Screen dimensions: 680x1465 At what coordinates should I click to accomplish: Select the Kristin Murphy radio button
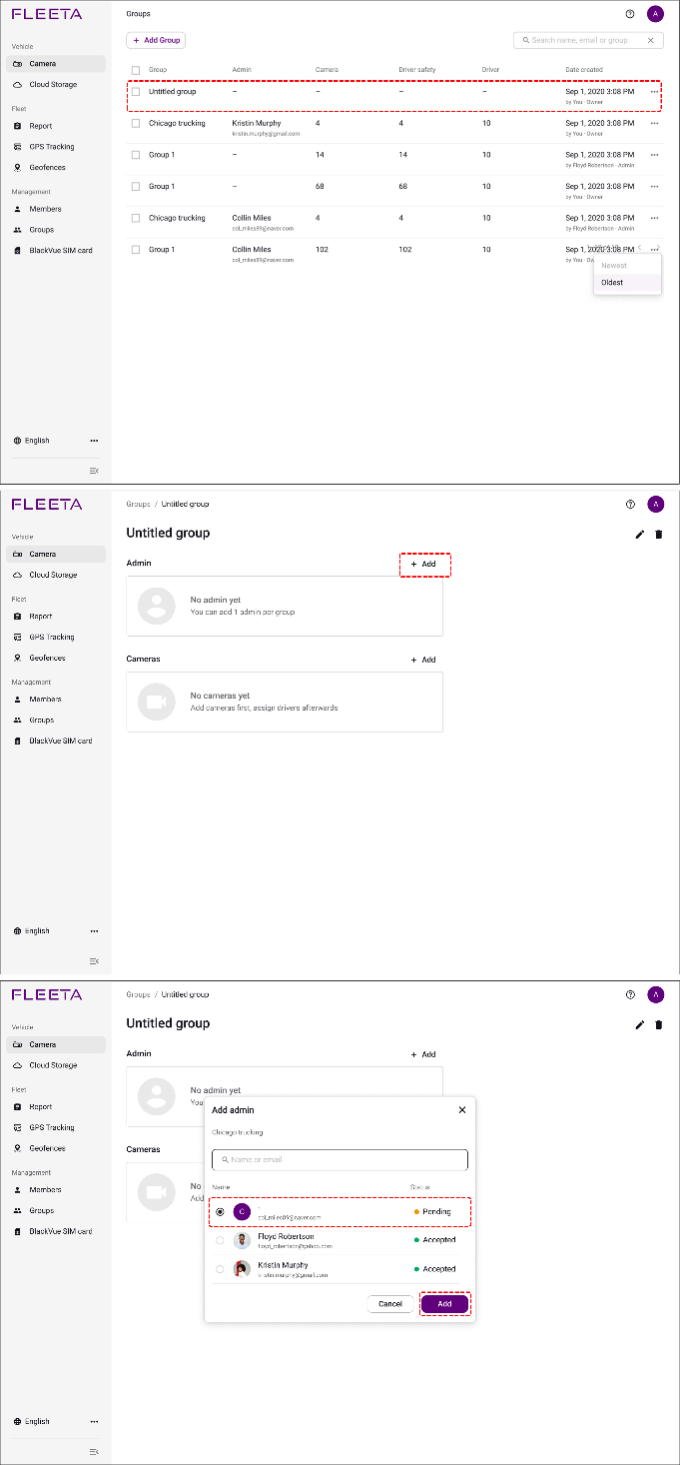click(x=220, y=1269)
